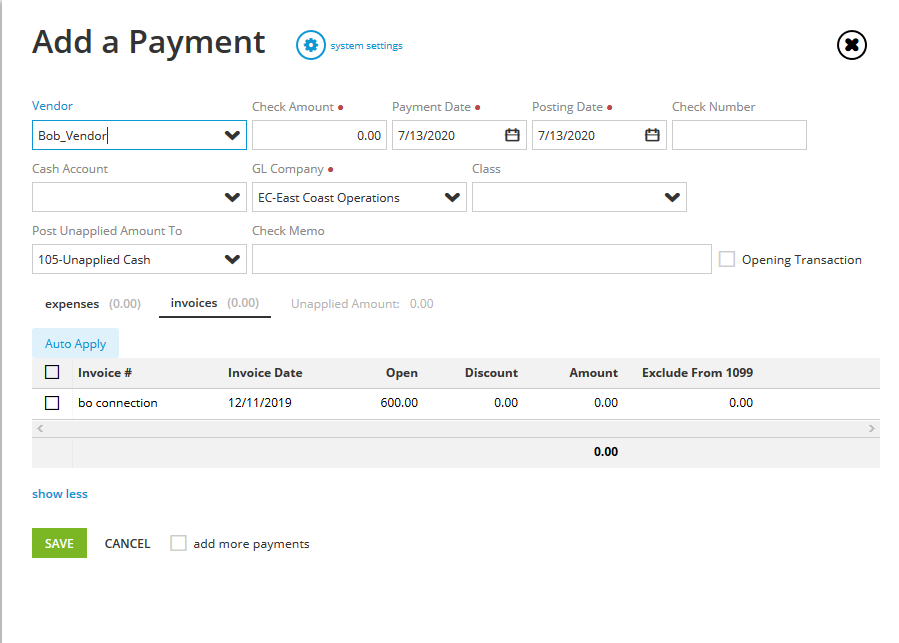899x643 pixels.
Task: Click the CANCEL button
Action: coord(127,543)
